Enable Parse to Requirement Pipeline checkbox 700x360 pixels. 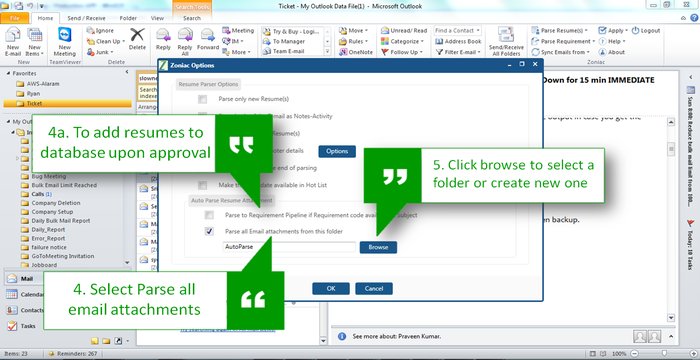coord(209,215)
